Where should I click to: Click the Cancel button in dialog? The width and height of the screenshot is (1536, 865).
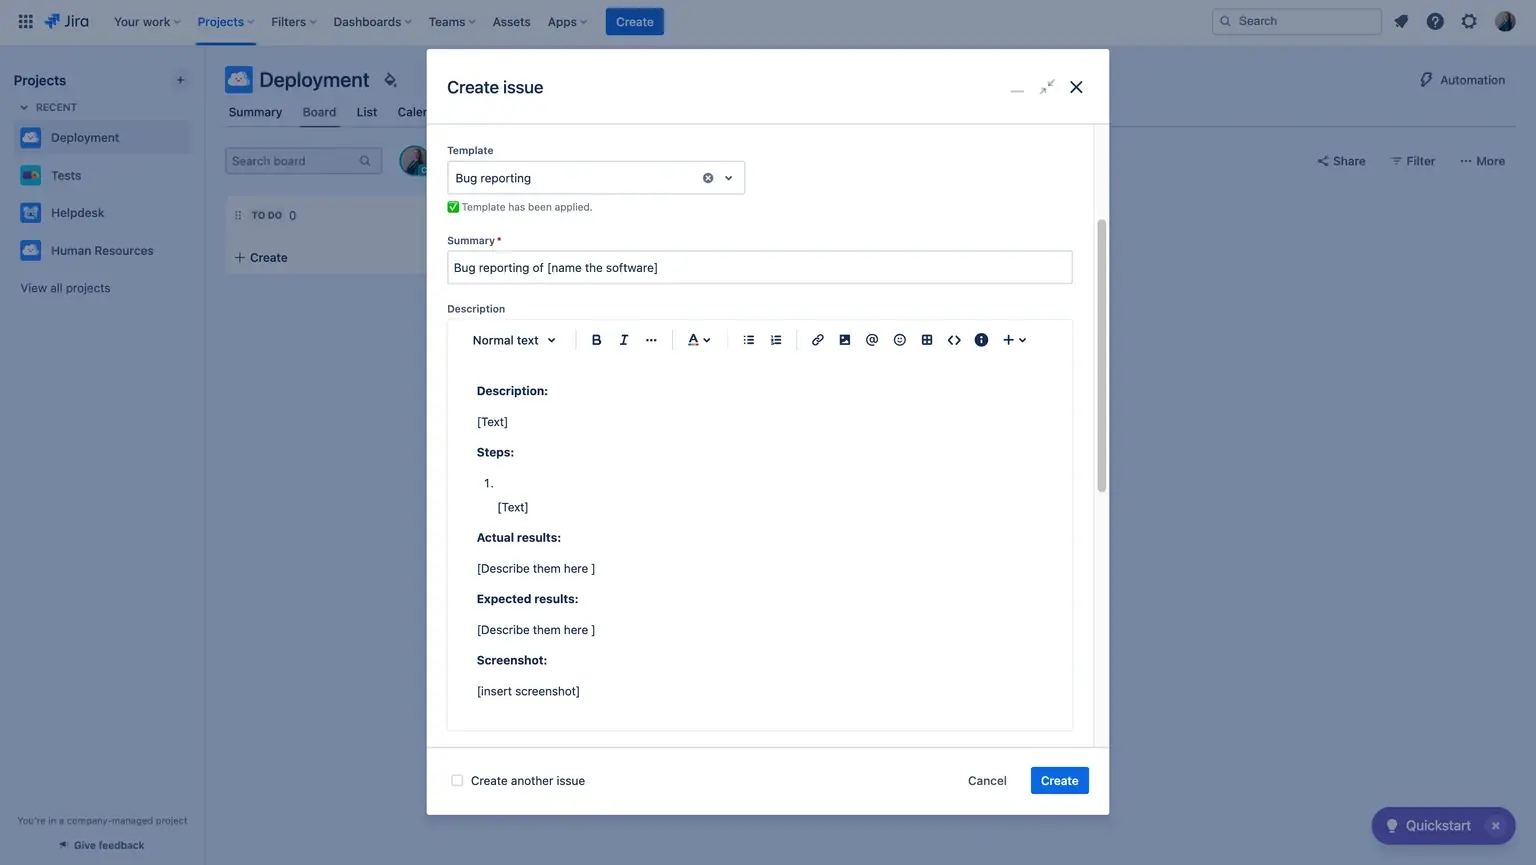point(986,781)
